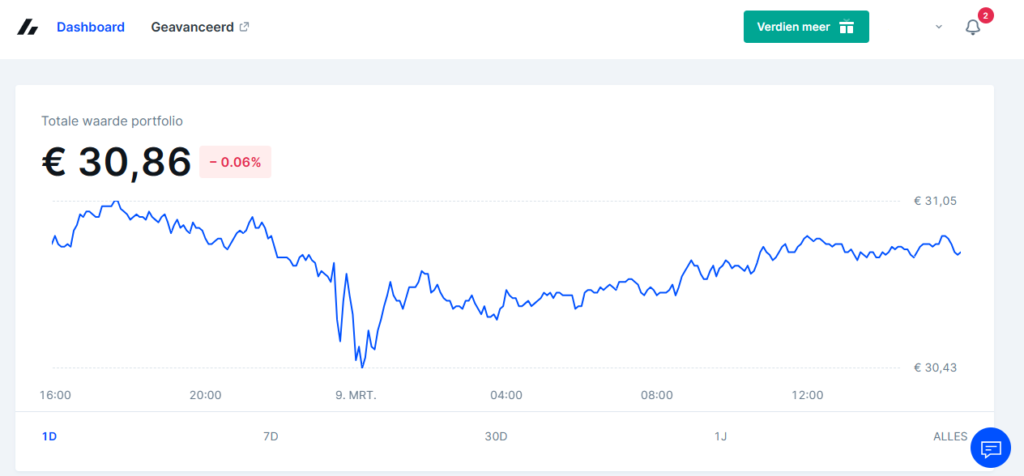
Task: Select the 1D chart time range
Action: coord(49,436)
